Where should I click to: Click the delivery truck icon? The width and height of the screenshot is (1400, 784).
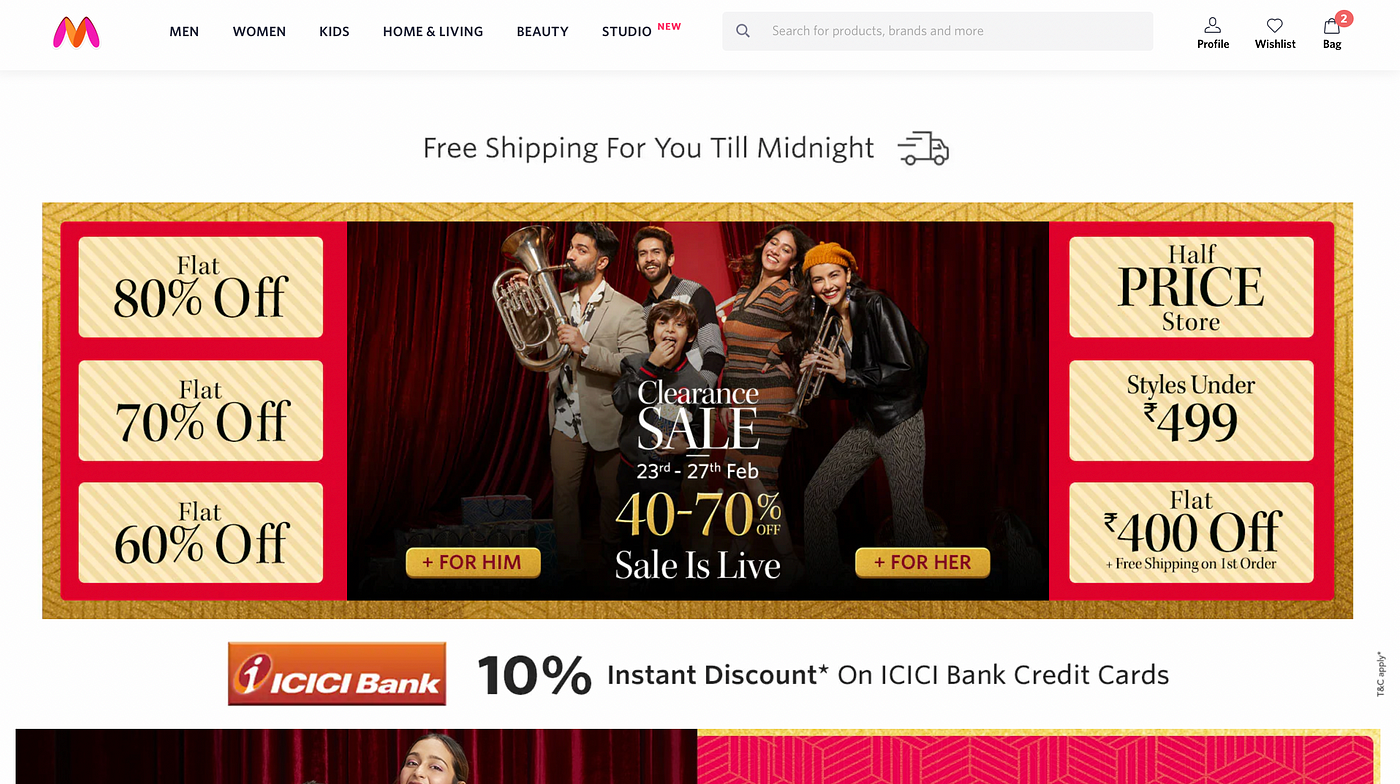point(923,148)
